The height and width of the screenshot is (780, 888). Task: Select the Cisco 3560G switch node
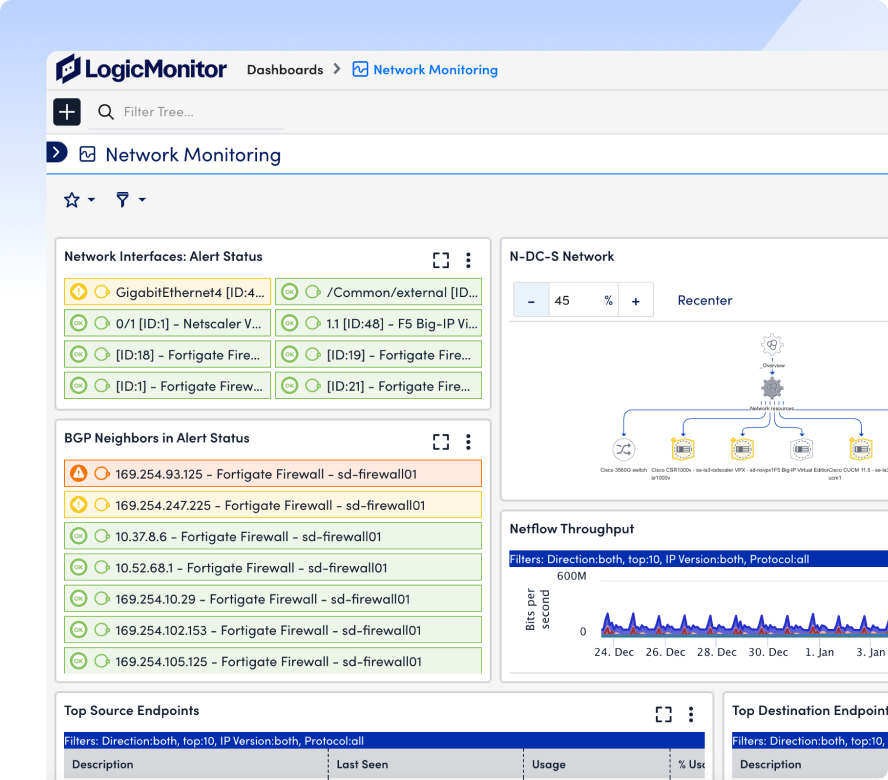[x=624, y=450]
